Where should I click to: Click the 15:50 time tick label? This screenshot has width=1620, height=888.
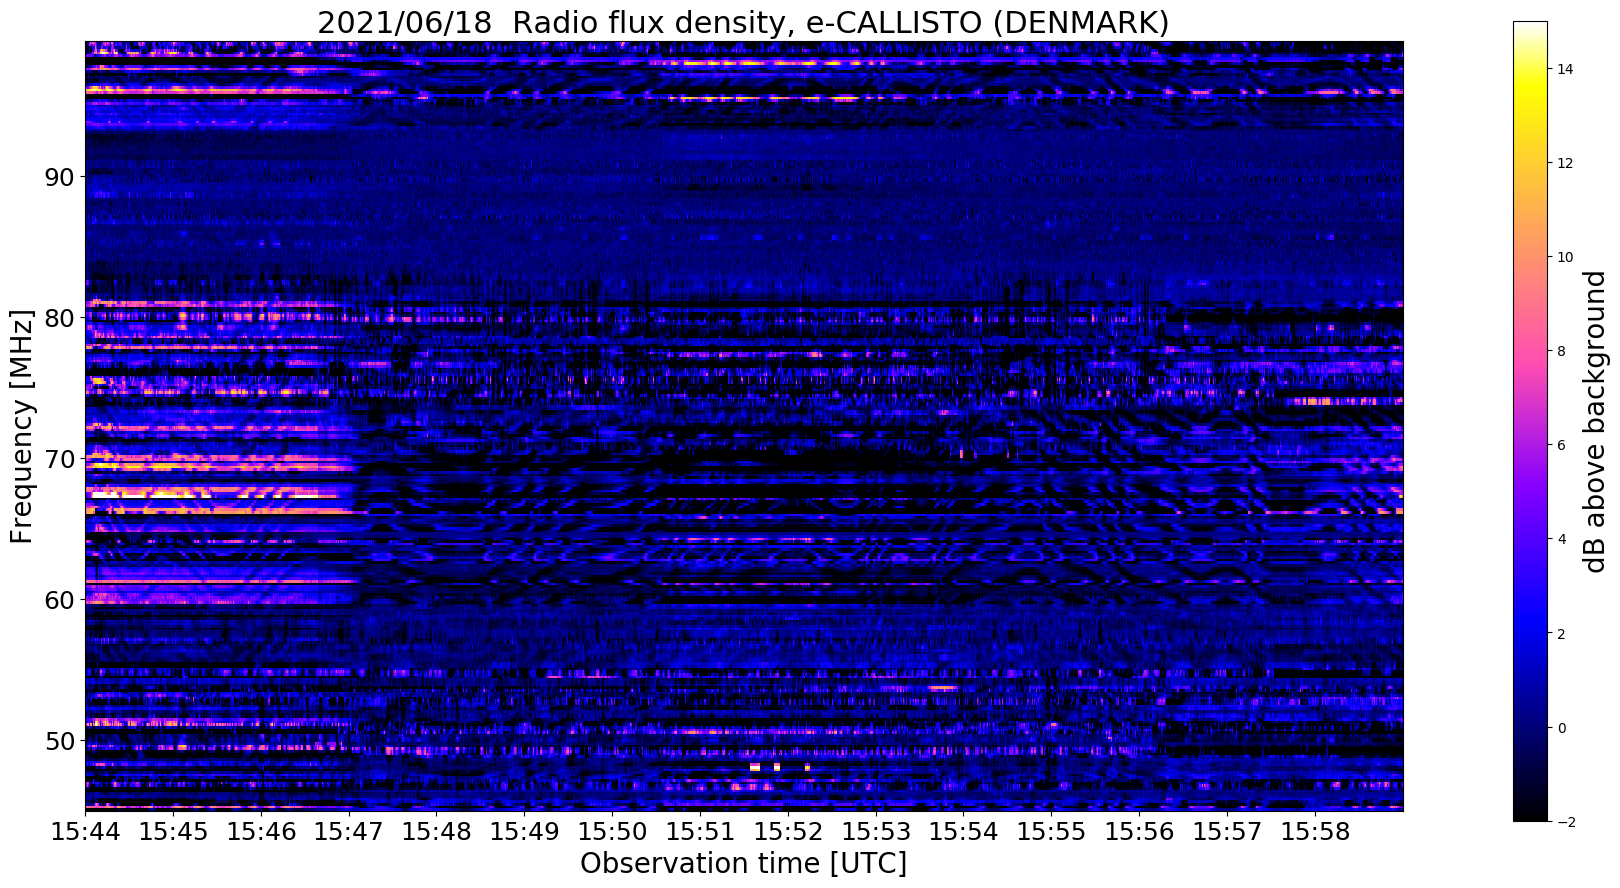pyautogui.click(x=612, y=832)
